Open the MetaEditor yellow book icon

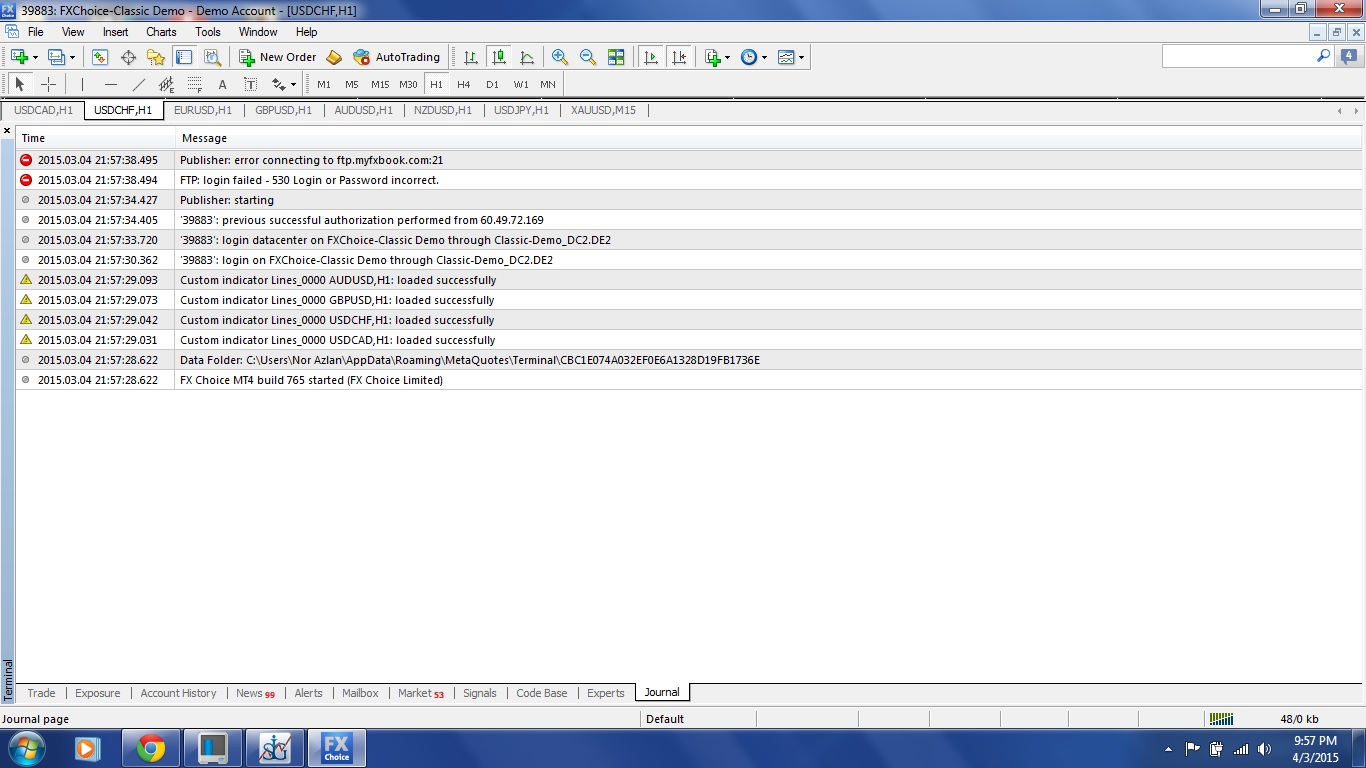[334, 57]
